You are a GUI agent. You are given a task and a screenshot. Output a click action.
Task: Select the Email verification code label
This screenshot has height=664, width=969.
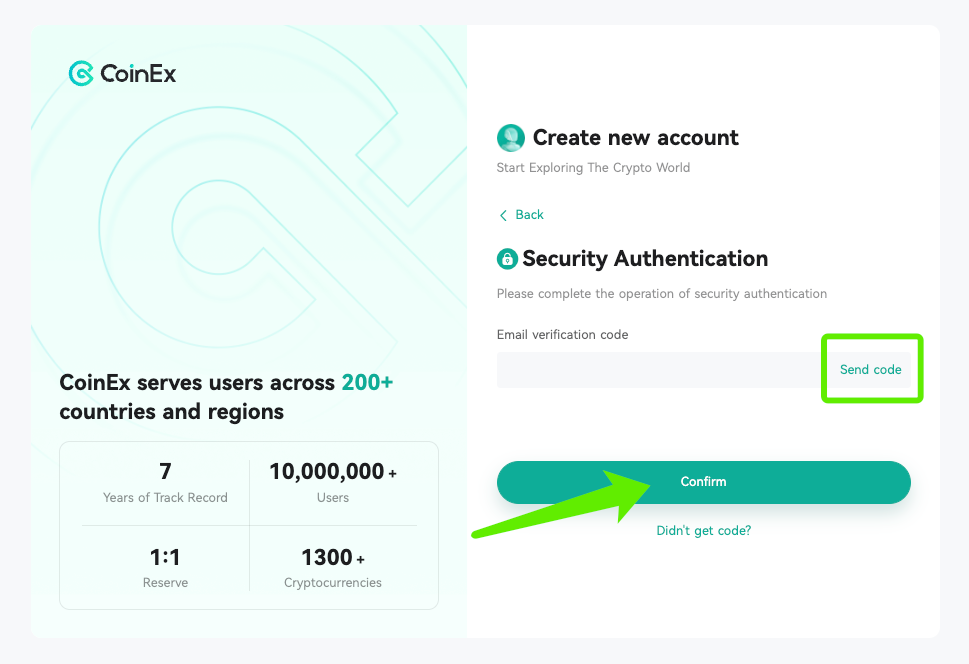point(562,334)
